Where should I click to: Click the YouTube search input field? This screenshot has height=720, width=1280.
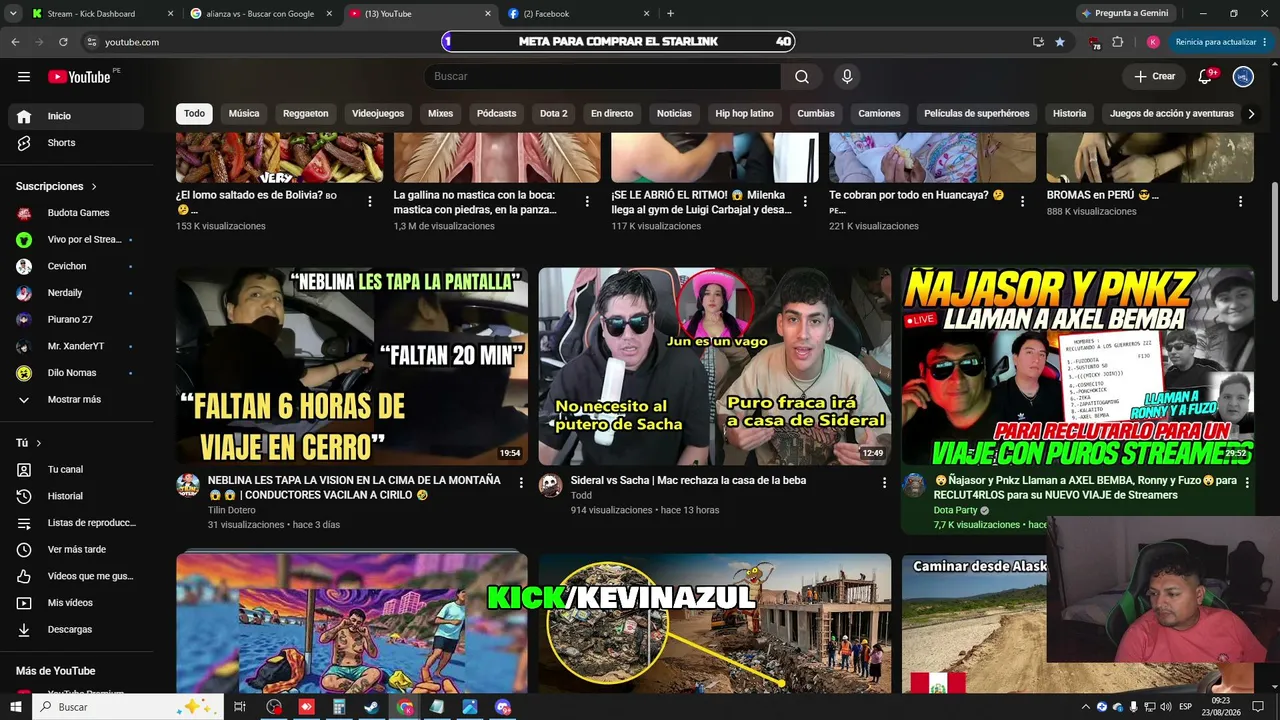point(603,77)
